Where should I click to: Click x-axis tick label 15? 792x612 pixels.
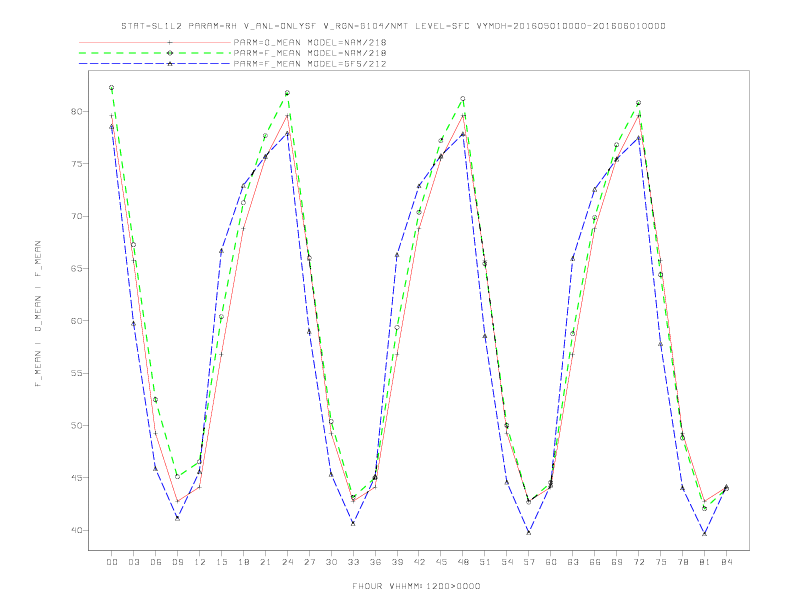(x=221, y=562)
